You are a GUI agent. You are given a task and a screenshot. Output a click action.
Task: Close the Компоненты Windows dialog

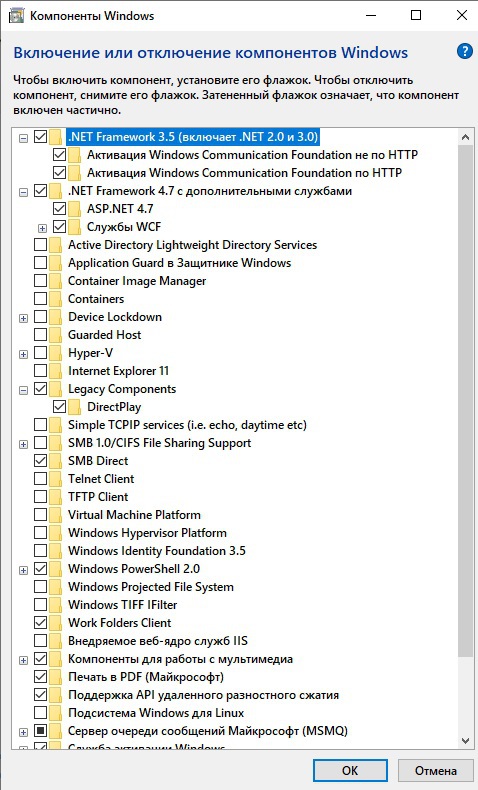pyautogui.click(x=461, y=16)
